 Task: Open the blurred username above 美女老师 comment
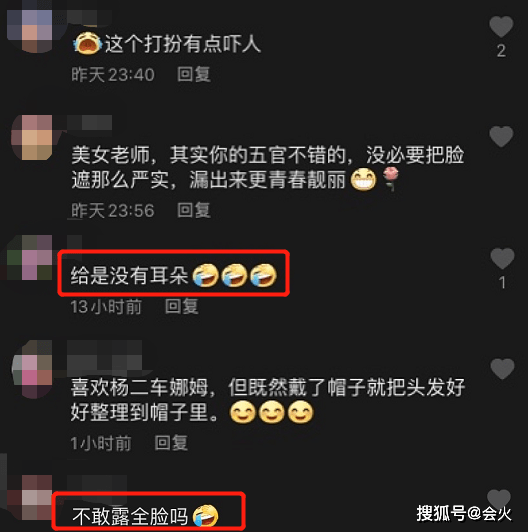pyautogui.click(x=90, y=123)
